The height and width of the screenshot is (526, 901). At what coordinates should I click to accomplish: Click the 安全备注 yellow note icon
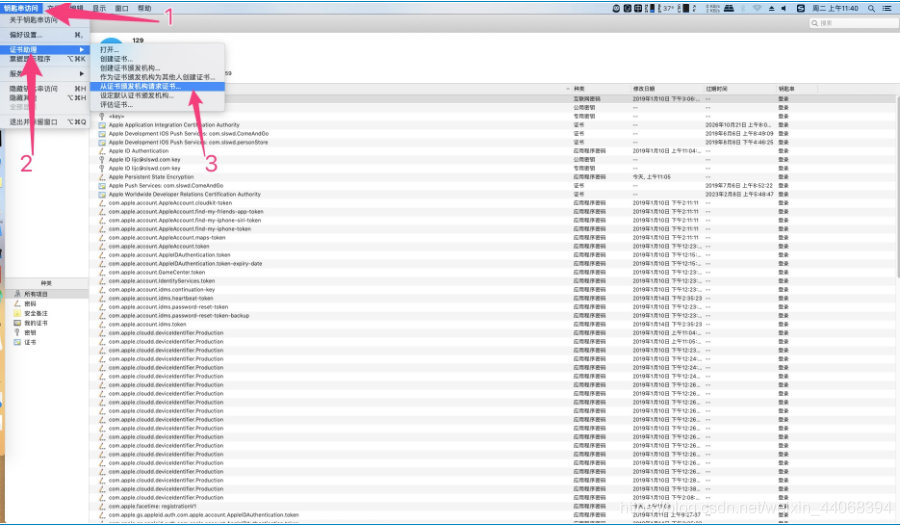coord(17,313)
